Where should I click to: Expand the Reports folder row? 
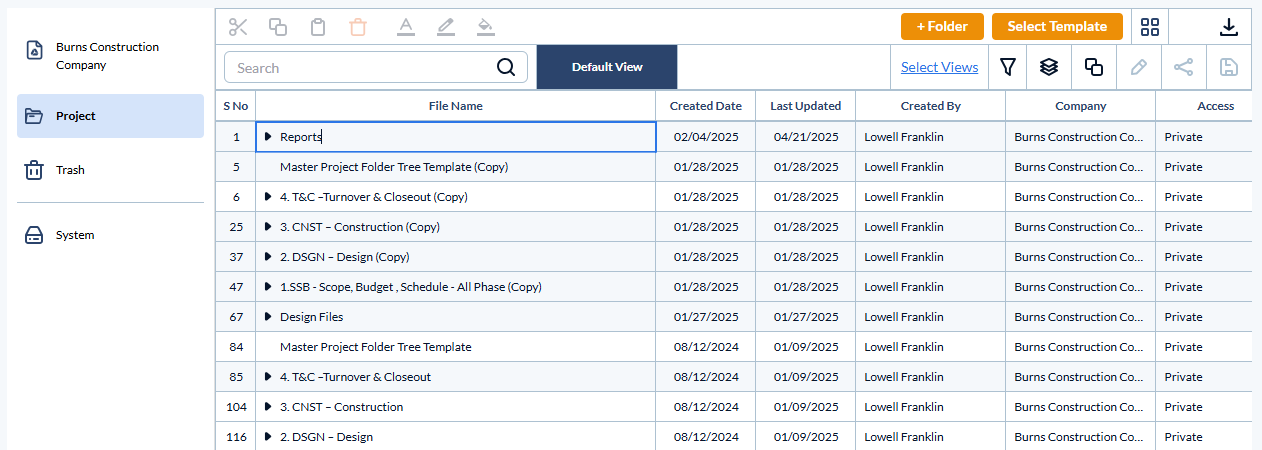268,137
